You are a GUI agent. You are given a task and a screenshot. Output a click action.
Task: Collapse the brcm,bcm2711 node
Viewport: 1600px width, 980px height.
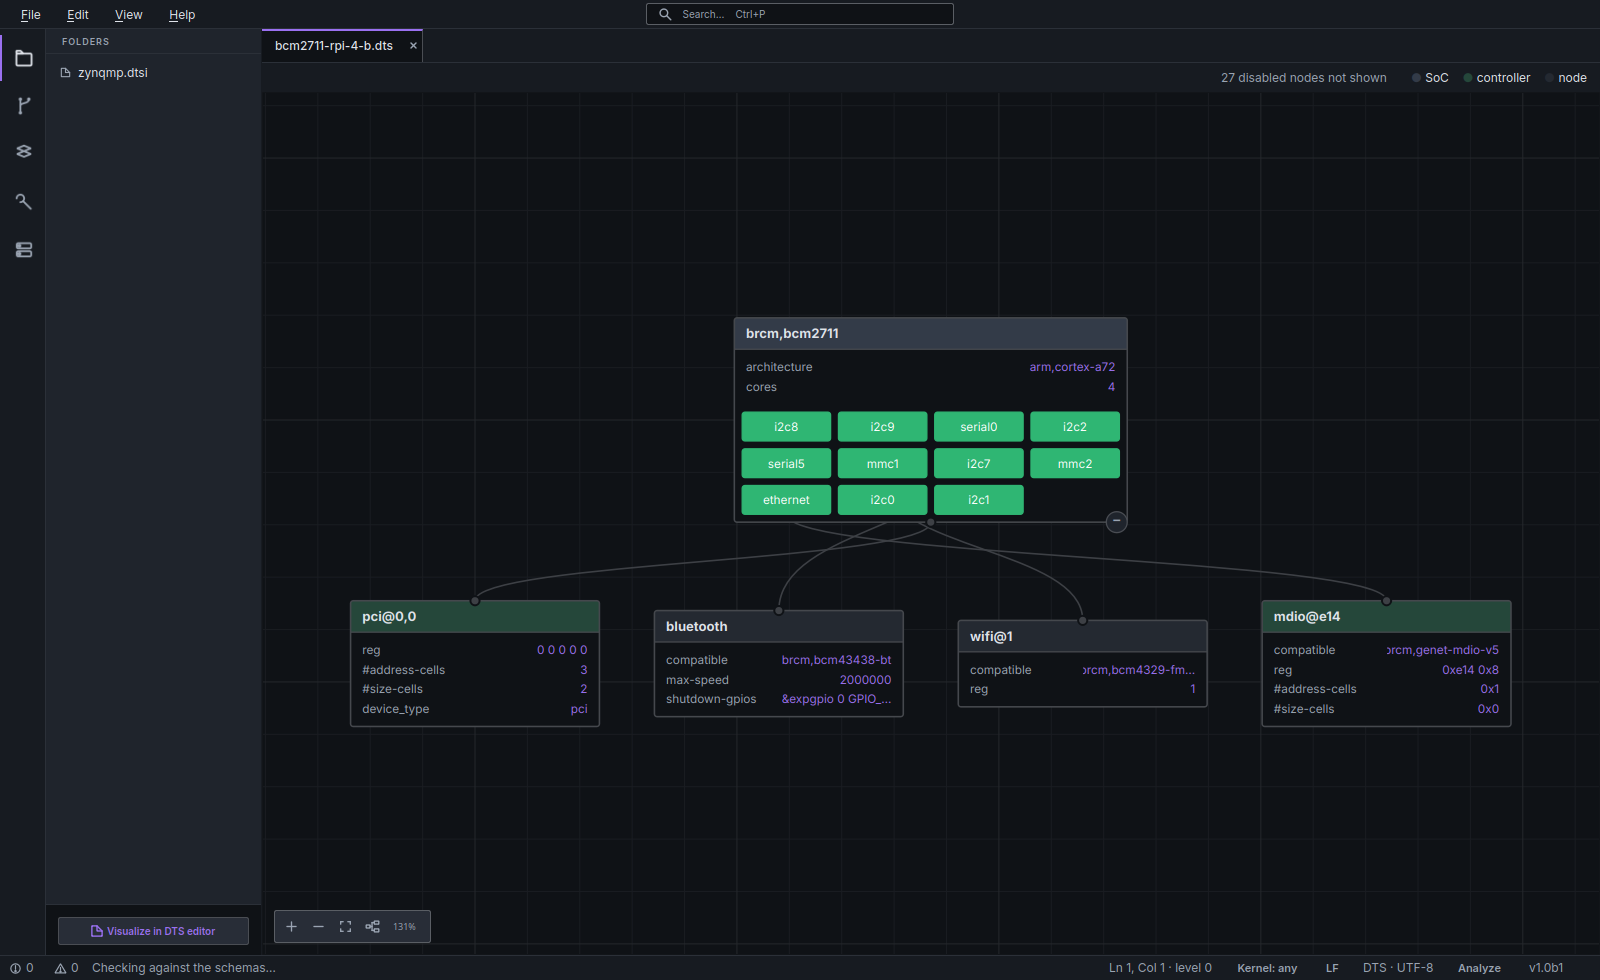click(1117, 521)
